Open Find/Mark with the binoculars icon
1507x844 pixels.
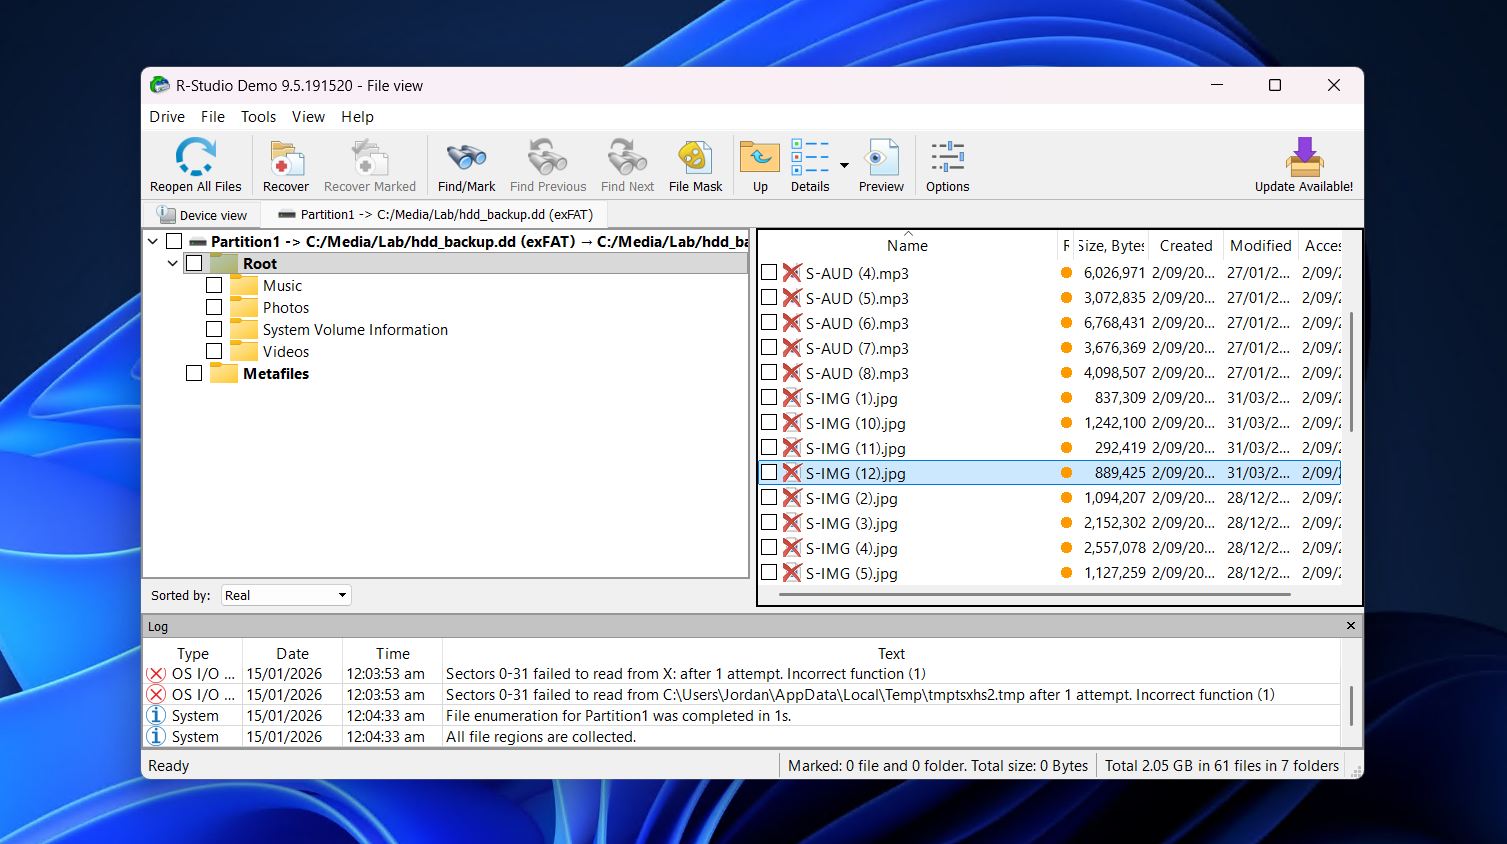click(465, 158)
